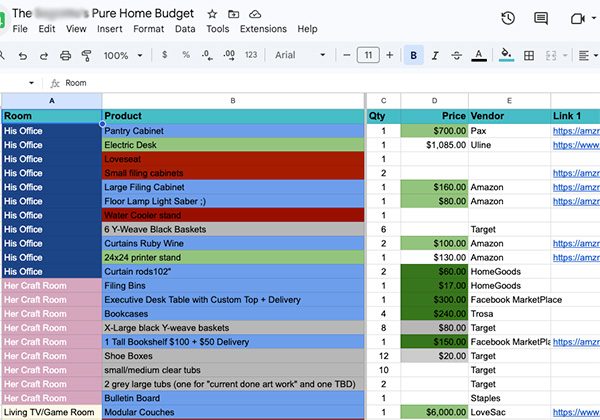This screenshot has height=420, width=600.
Task: Open the View menu
Action: (76, 29)
